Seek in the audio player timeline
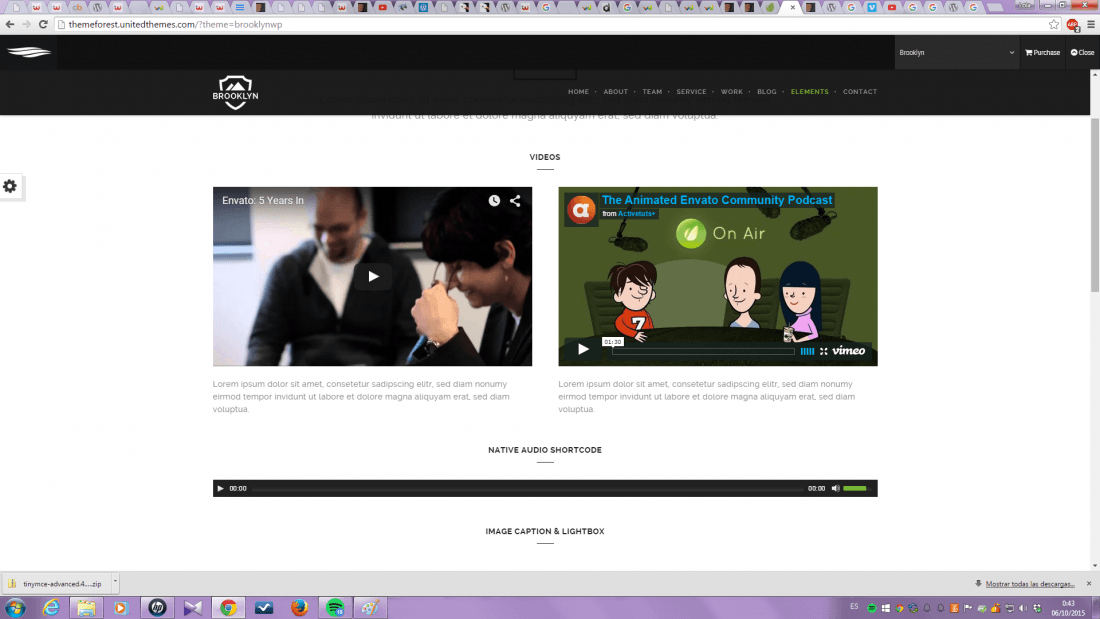Viewport: 1100px width, 619px height. tap(528, 488)
